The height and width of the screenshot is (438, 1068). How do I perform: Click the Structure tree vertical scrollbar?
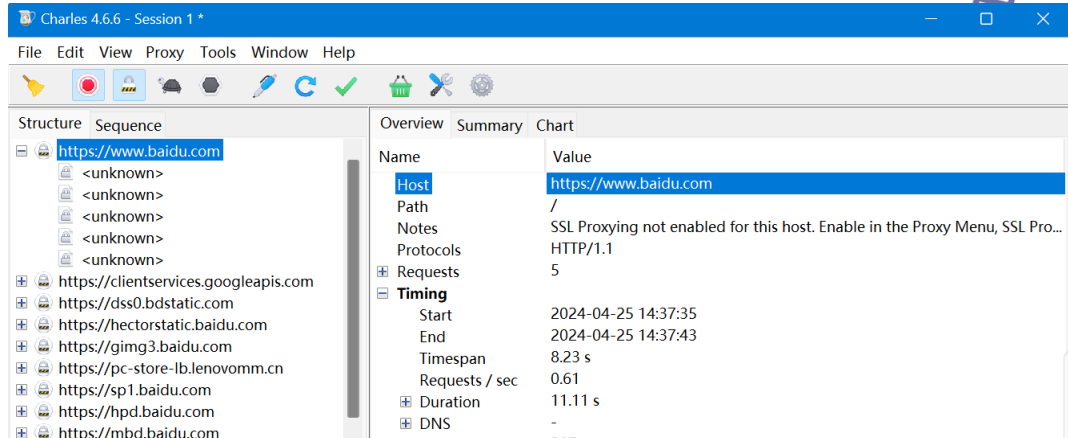click(353, 288)
